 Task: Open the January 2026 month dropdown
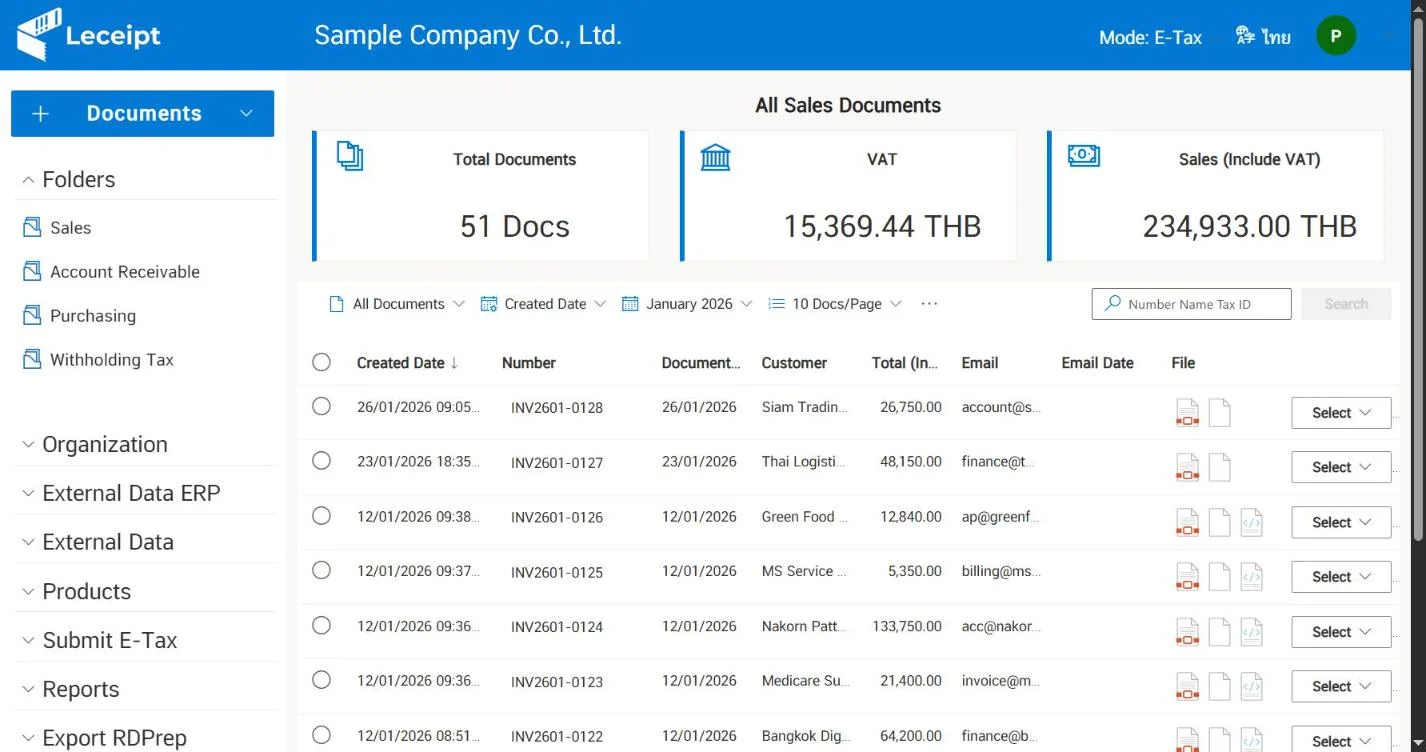pos(687,304)
